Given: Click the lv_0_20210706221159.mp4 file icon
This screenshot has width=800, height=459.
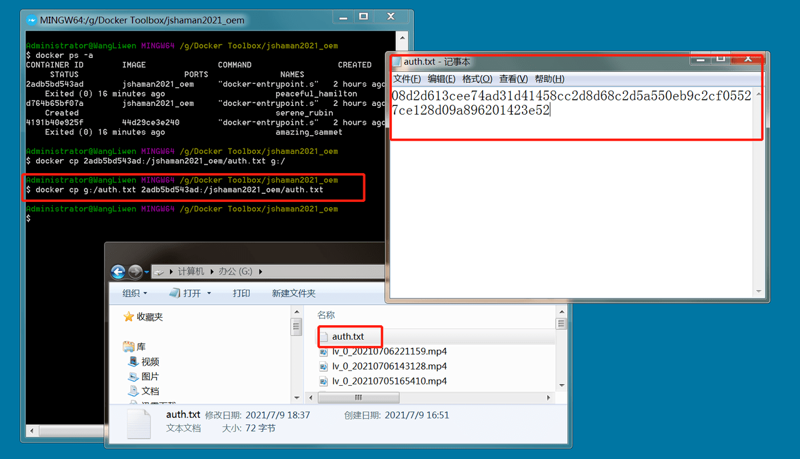Looking at the screenshot, I should (323, 352).
